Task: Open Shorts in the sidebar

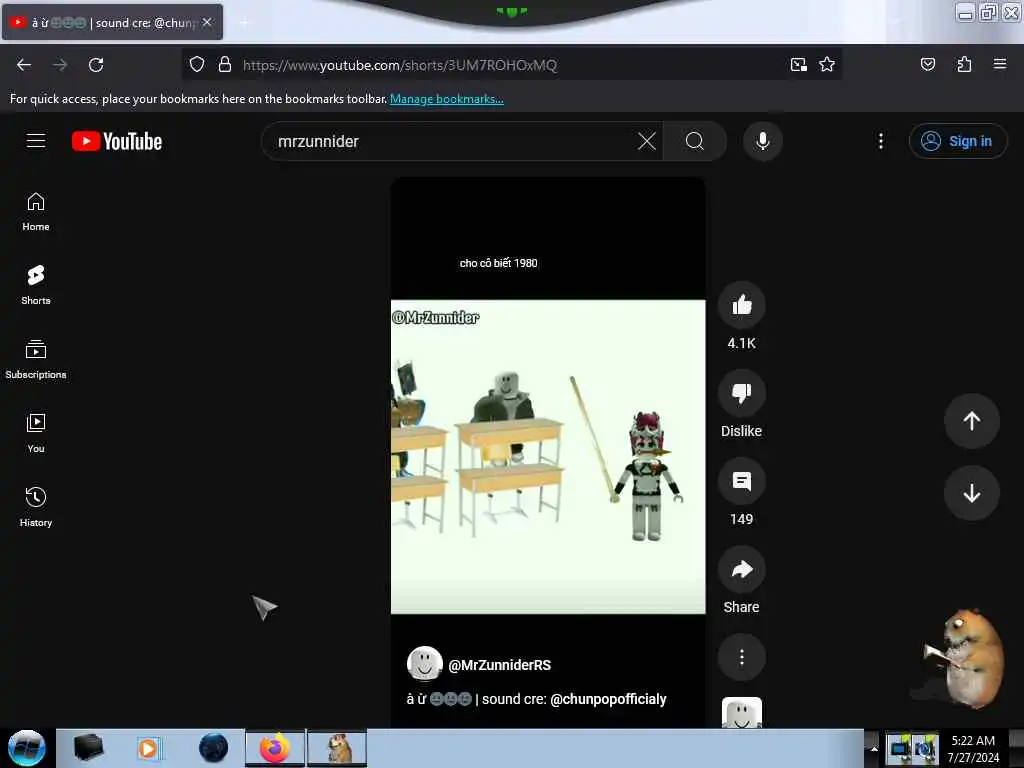Action: point(36,286)
